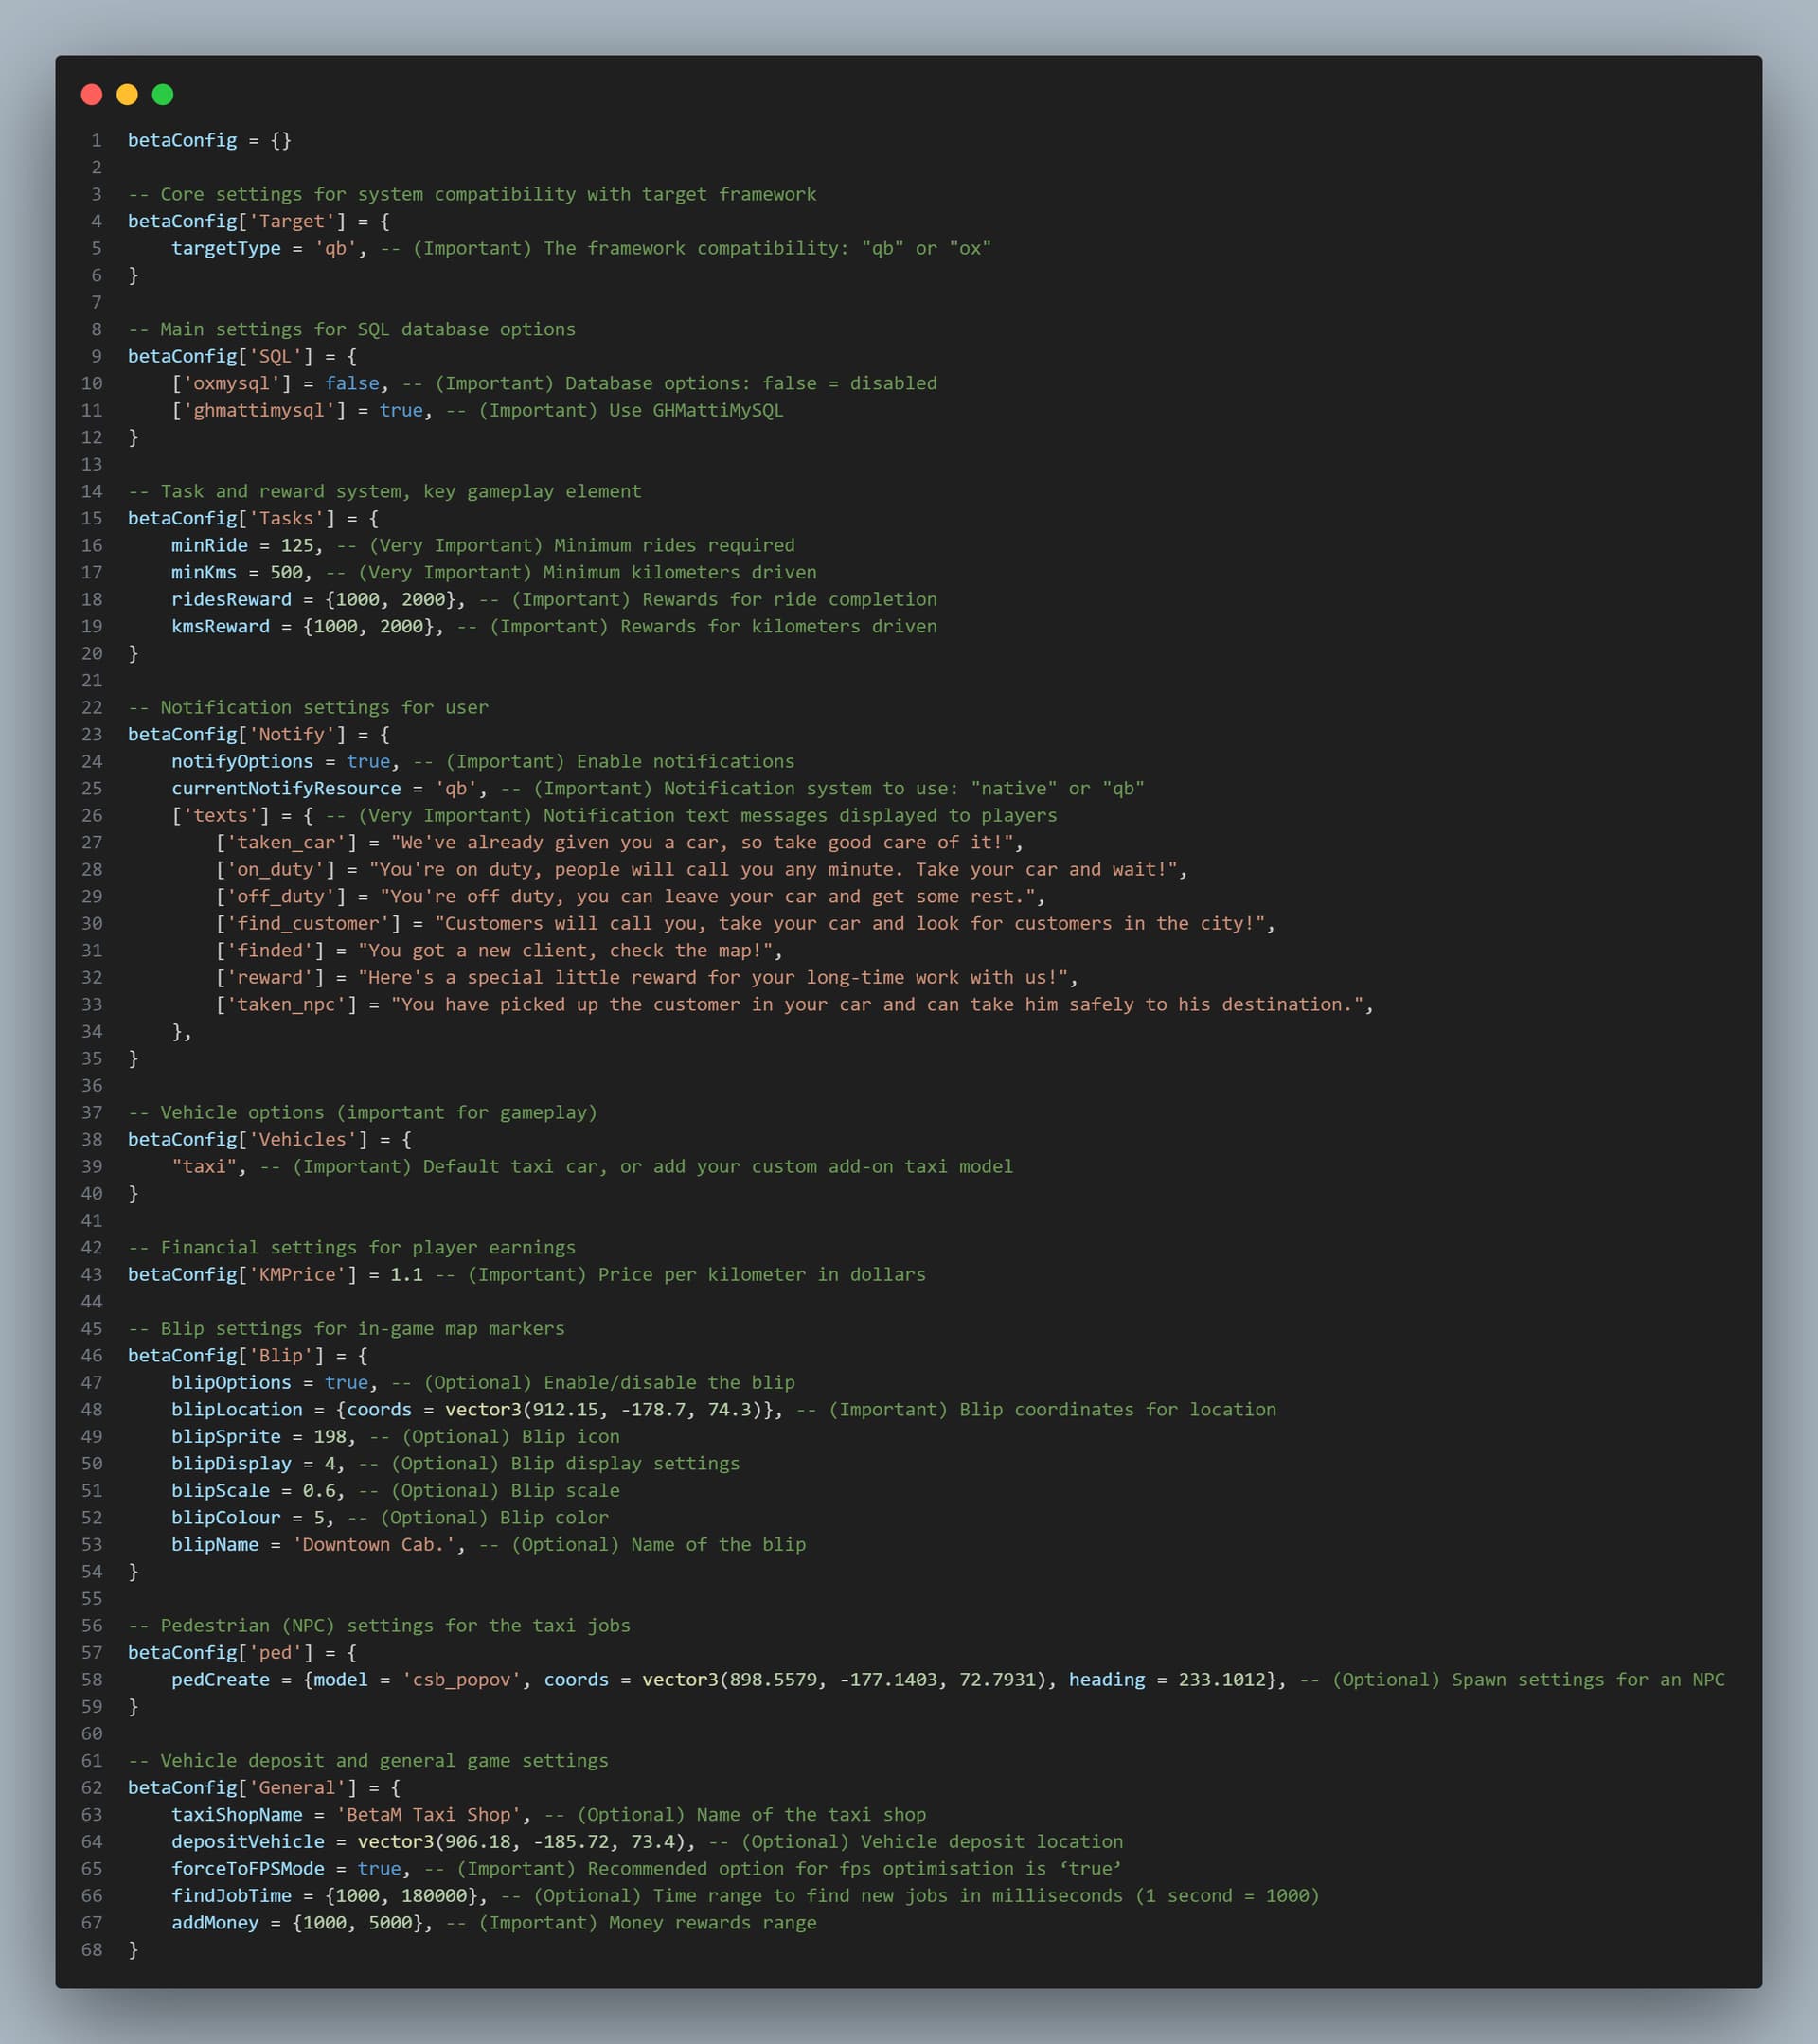The image size is (1818, 2044).
Task: Click line number 68 in gutter
Action: (92, 1949)
